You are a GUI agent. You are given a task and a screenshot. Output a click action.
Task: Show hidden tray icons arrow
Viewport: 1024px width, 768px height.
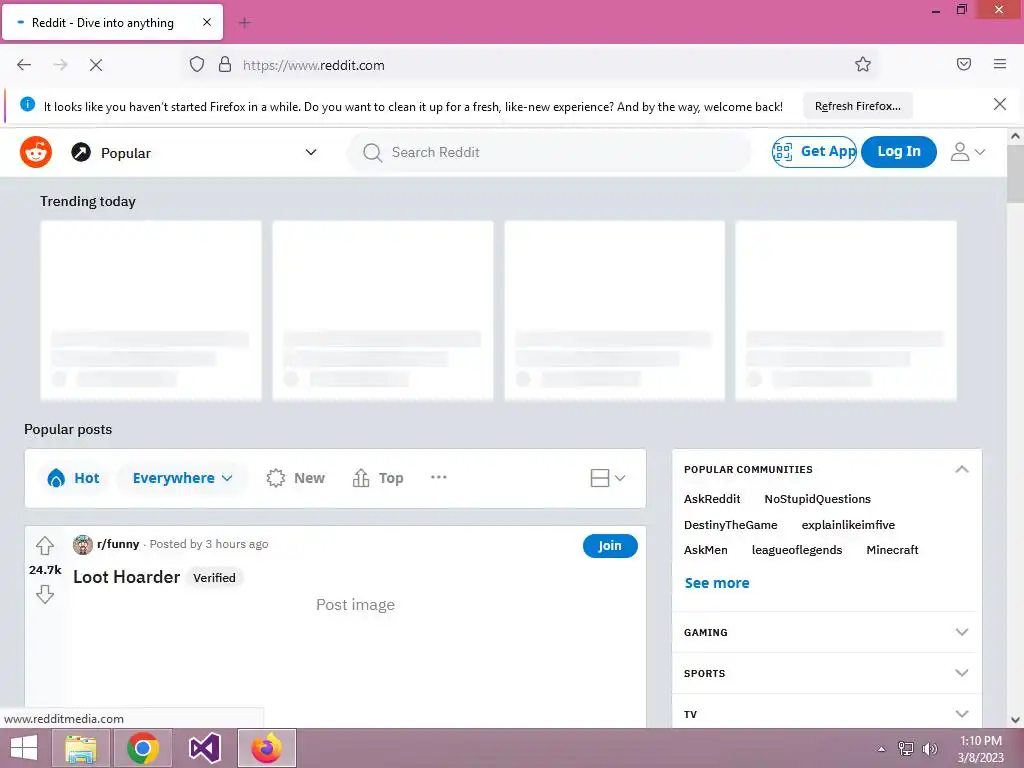click(882, 749)
